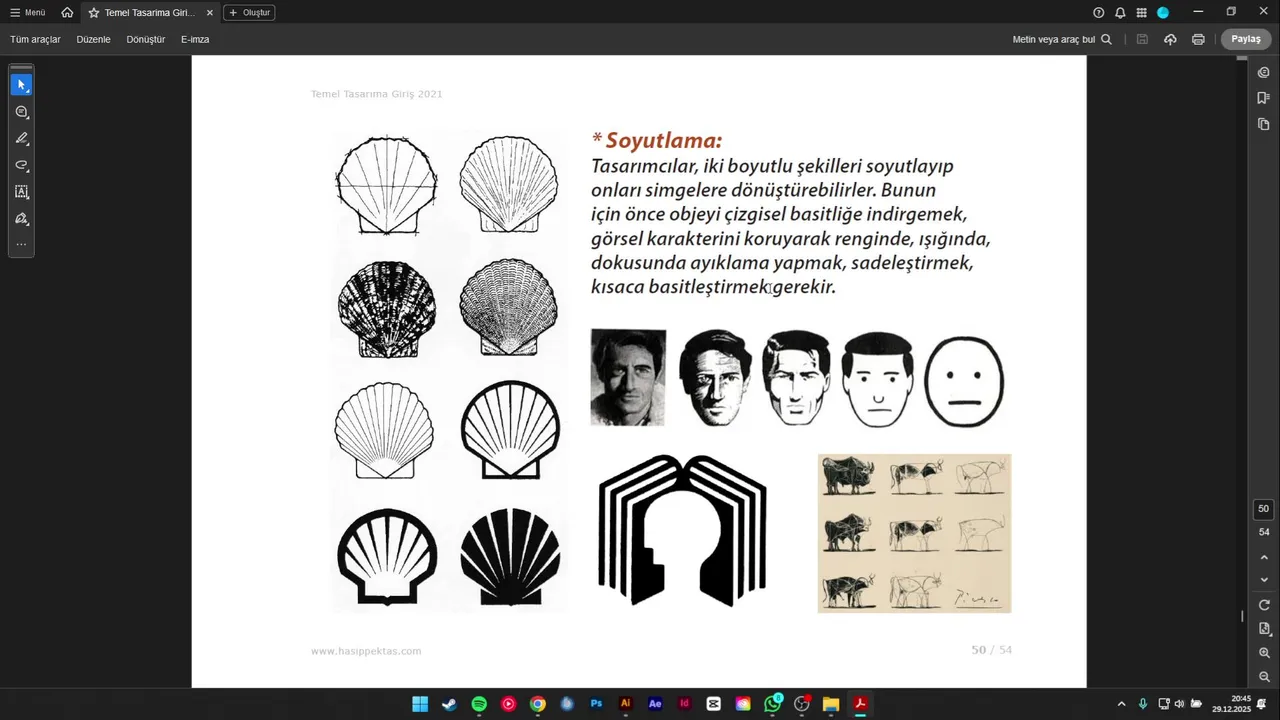Select the arrow selection tool

click(21, 85)
